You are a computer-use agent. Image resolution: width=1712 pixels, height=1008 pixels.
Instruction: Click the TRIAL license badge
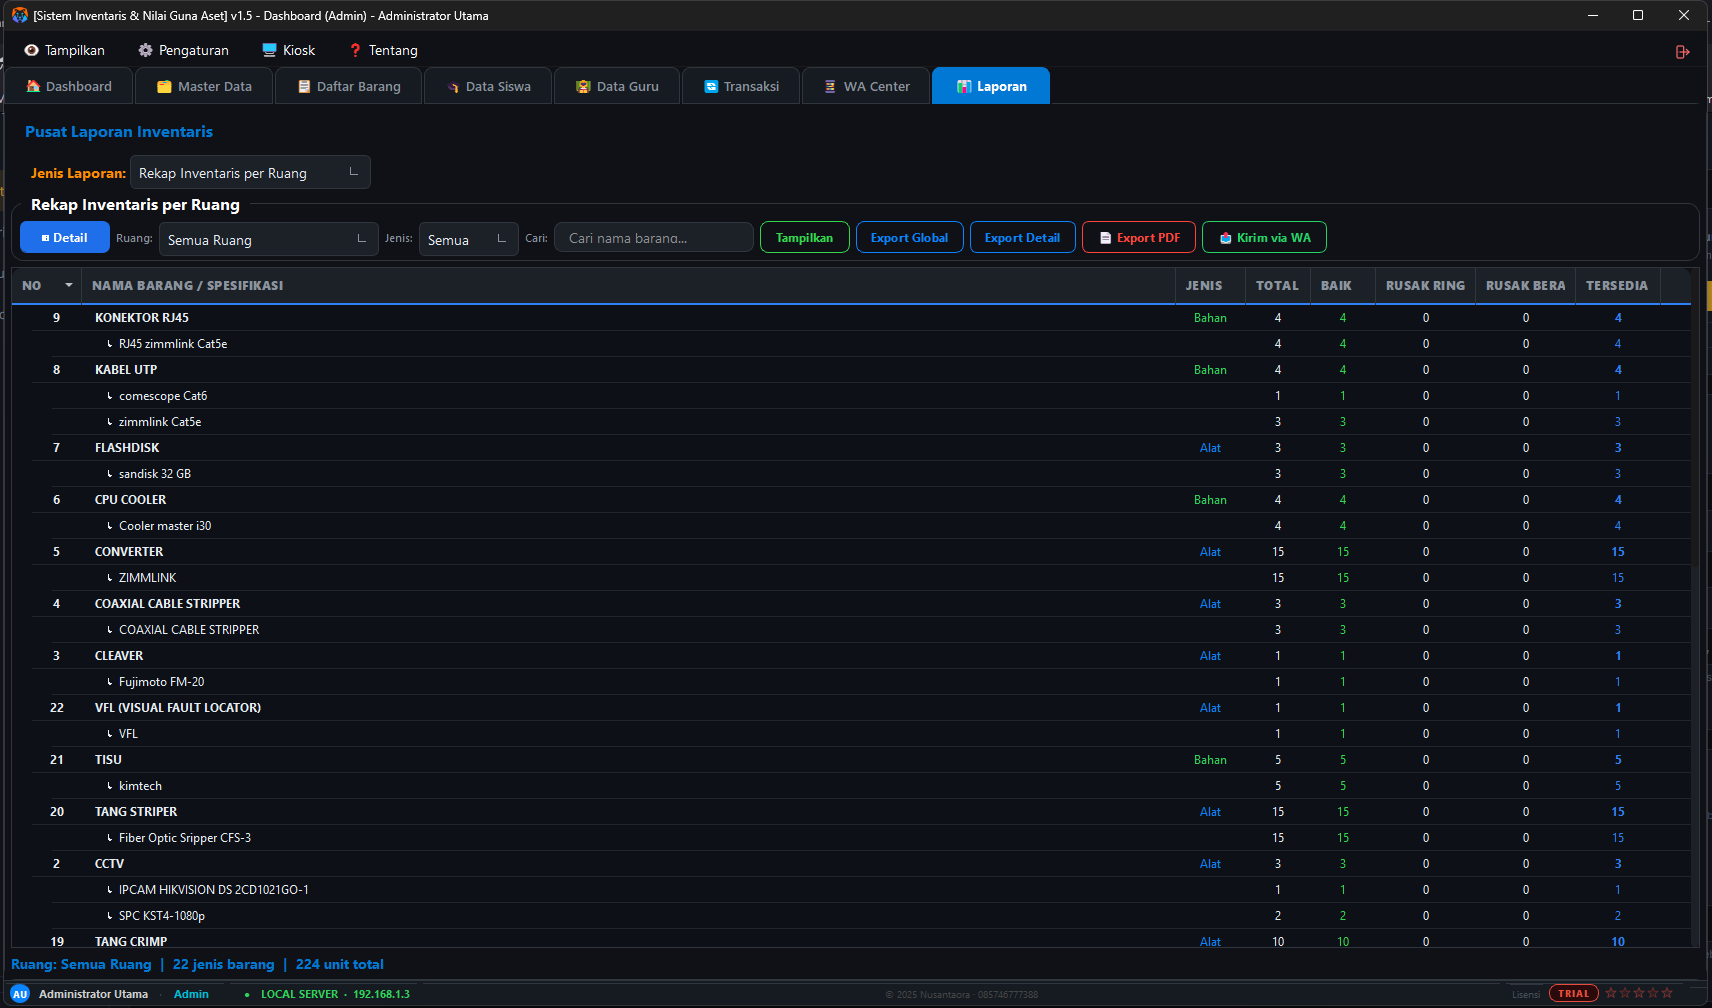tap(1574, 993)
